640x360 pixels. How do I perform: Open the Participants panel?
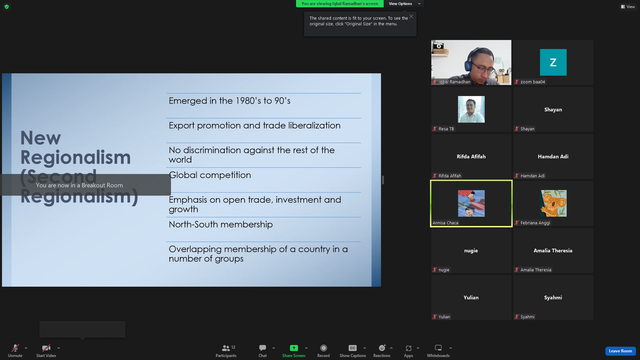click(226, 350)
